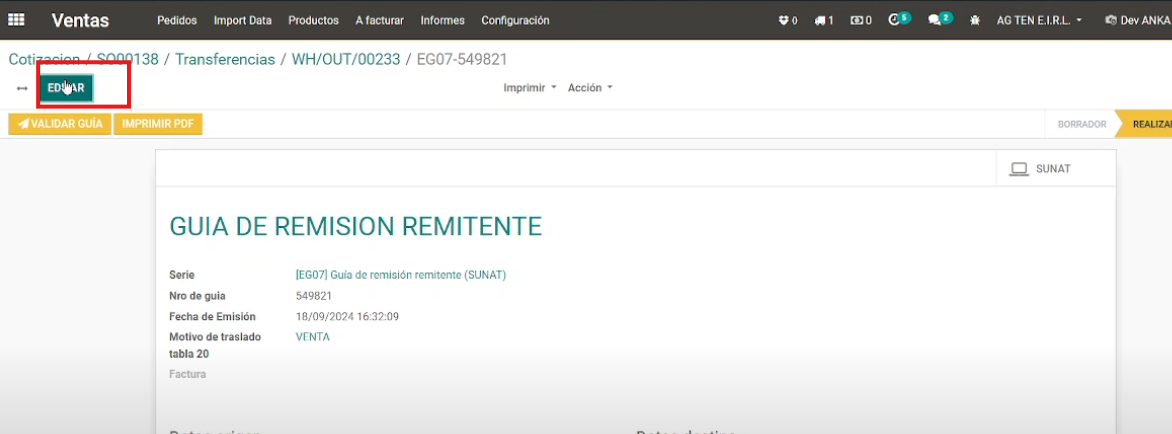Open the delivery truck counter showing 1
The width and height of the screenshot is (1172, 434).
pyautogui.click(x=824, y=21)
